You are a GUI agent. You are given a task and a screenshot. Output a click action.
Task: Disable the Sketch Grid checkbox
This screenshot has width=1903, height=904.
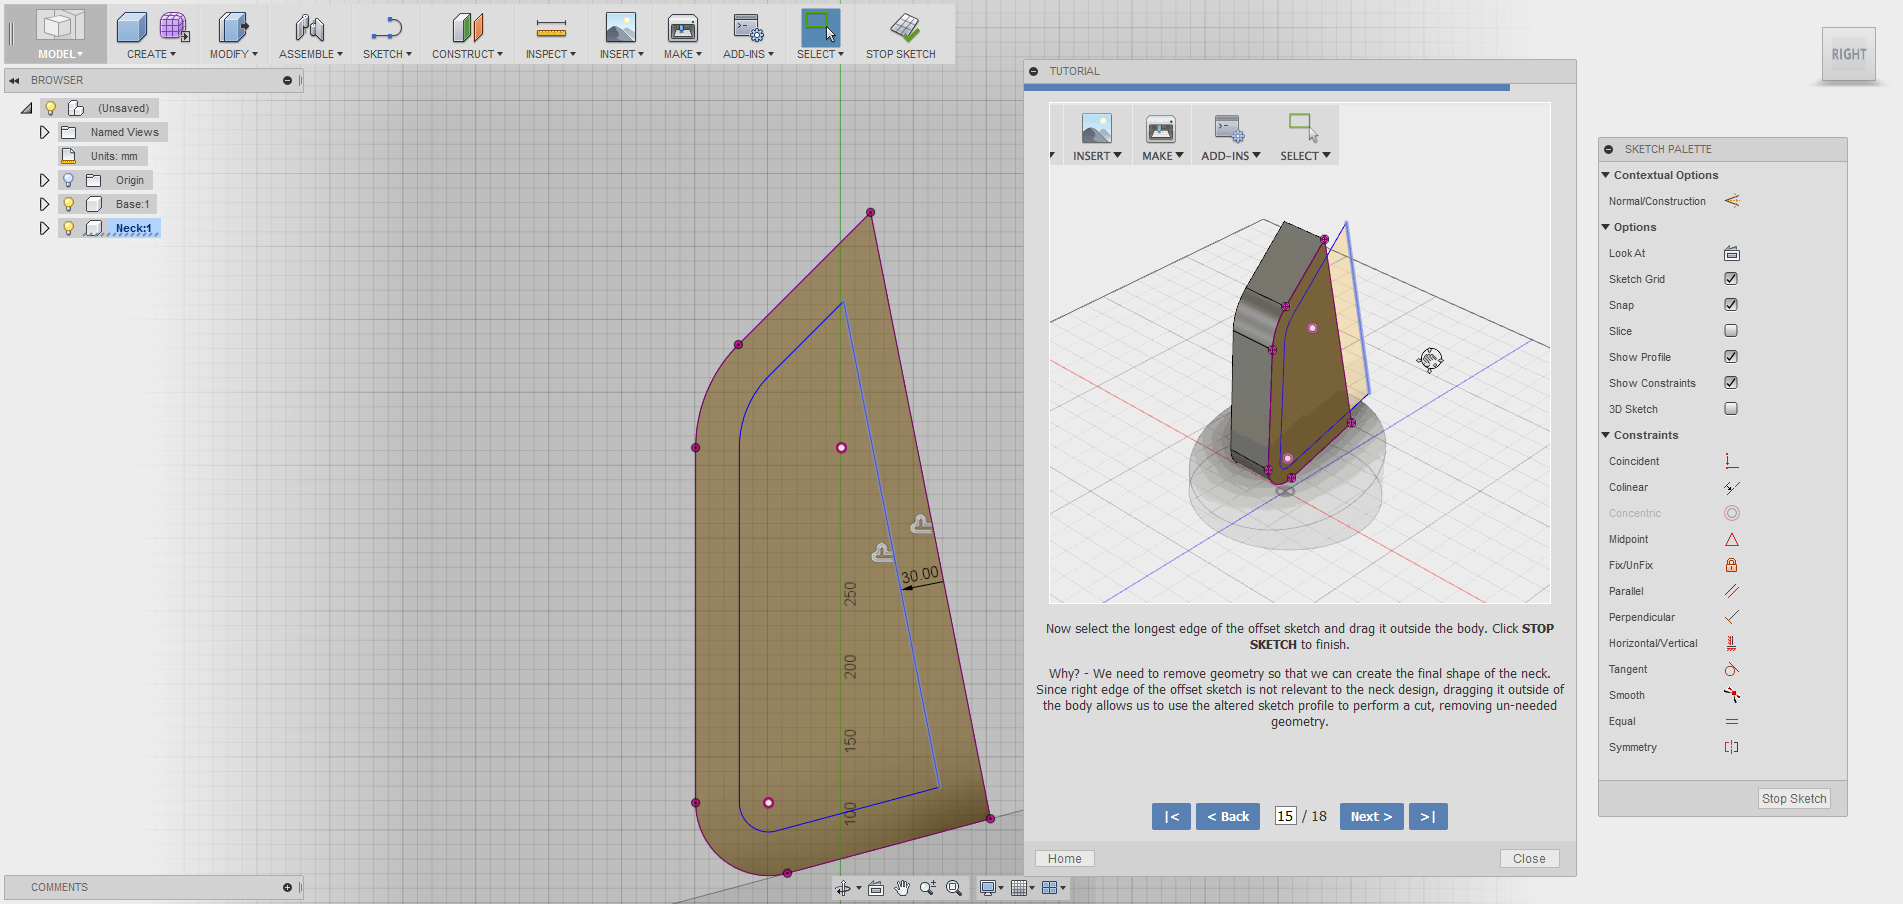[x=1731, y=279]
